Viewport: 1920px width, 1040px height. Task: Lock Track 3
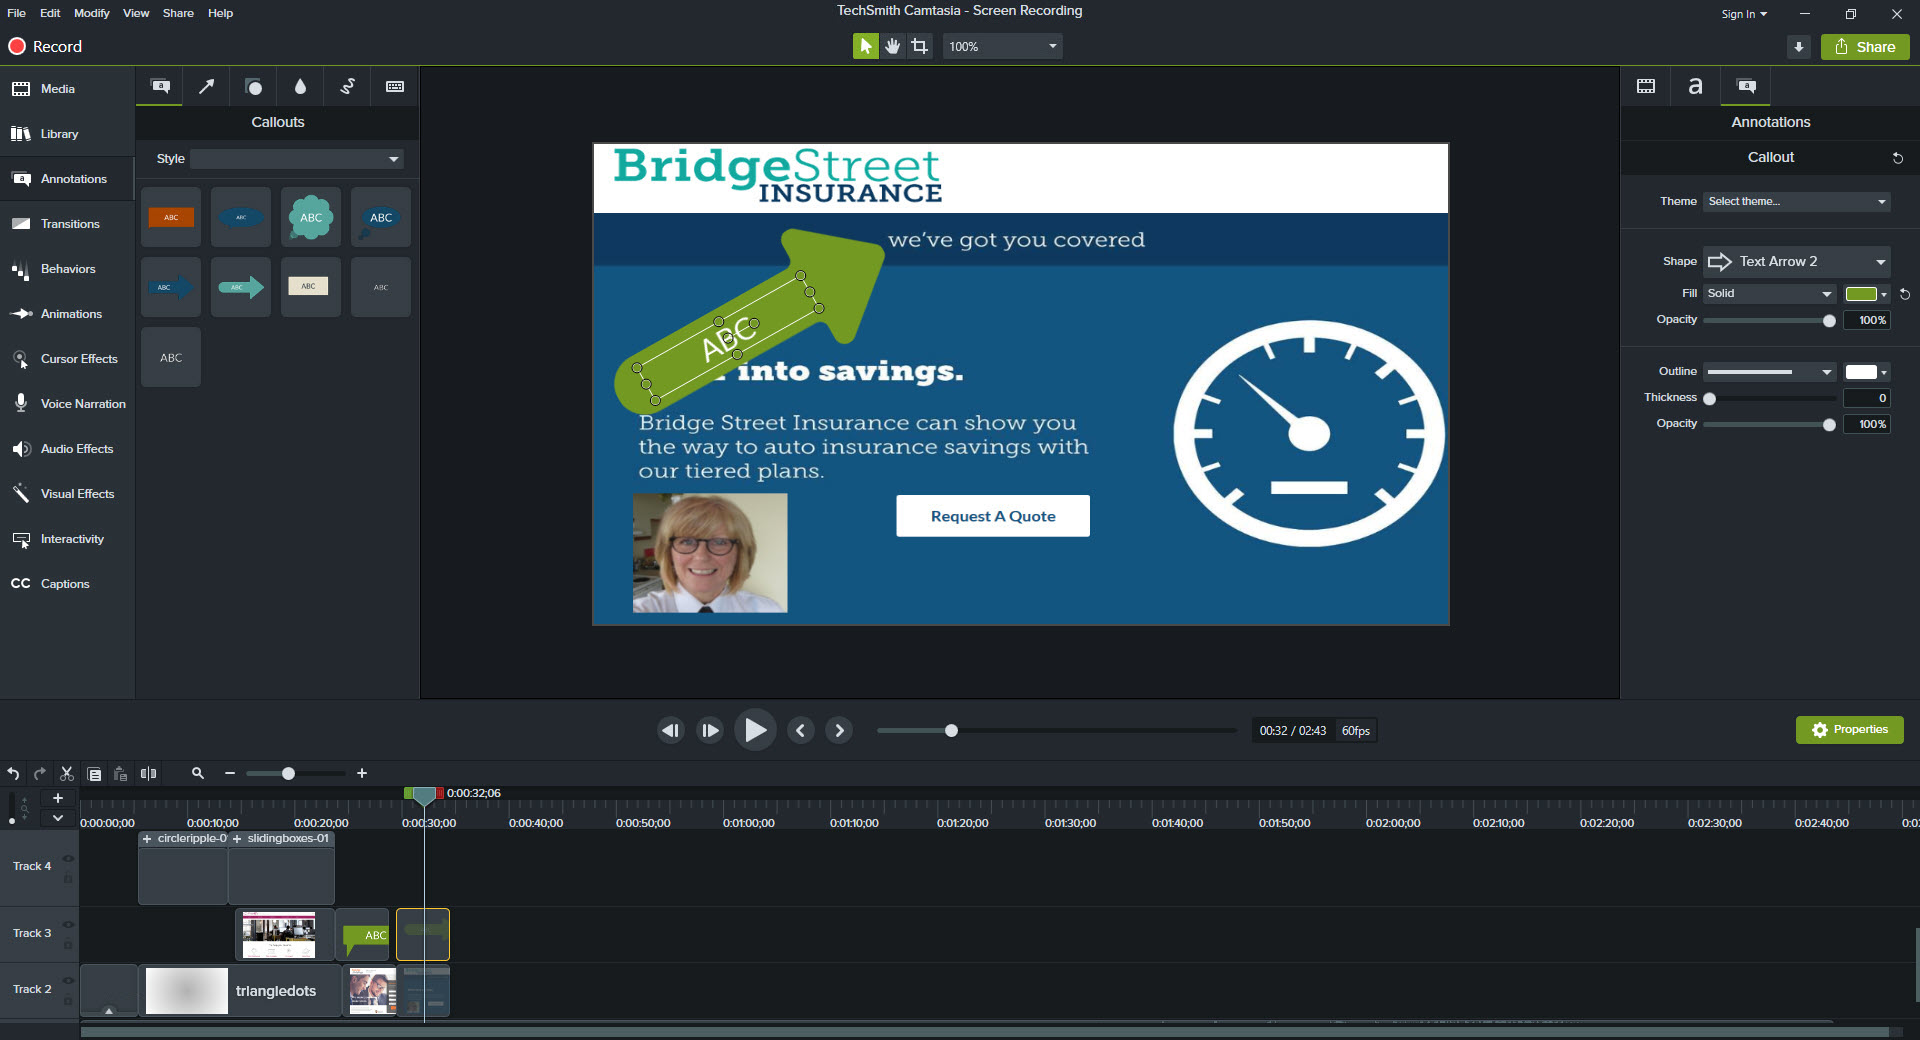tap(68, 944)
